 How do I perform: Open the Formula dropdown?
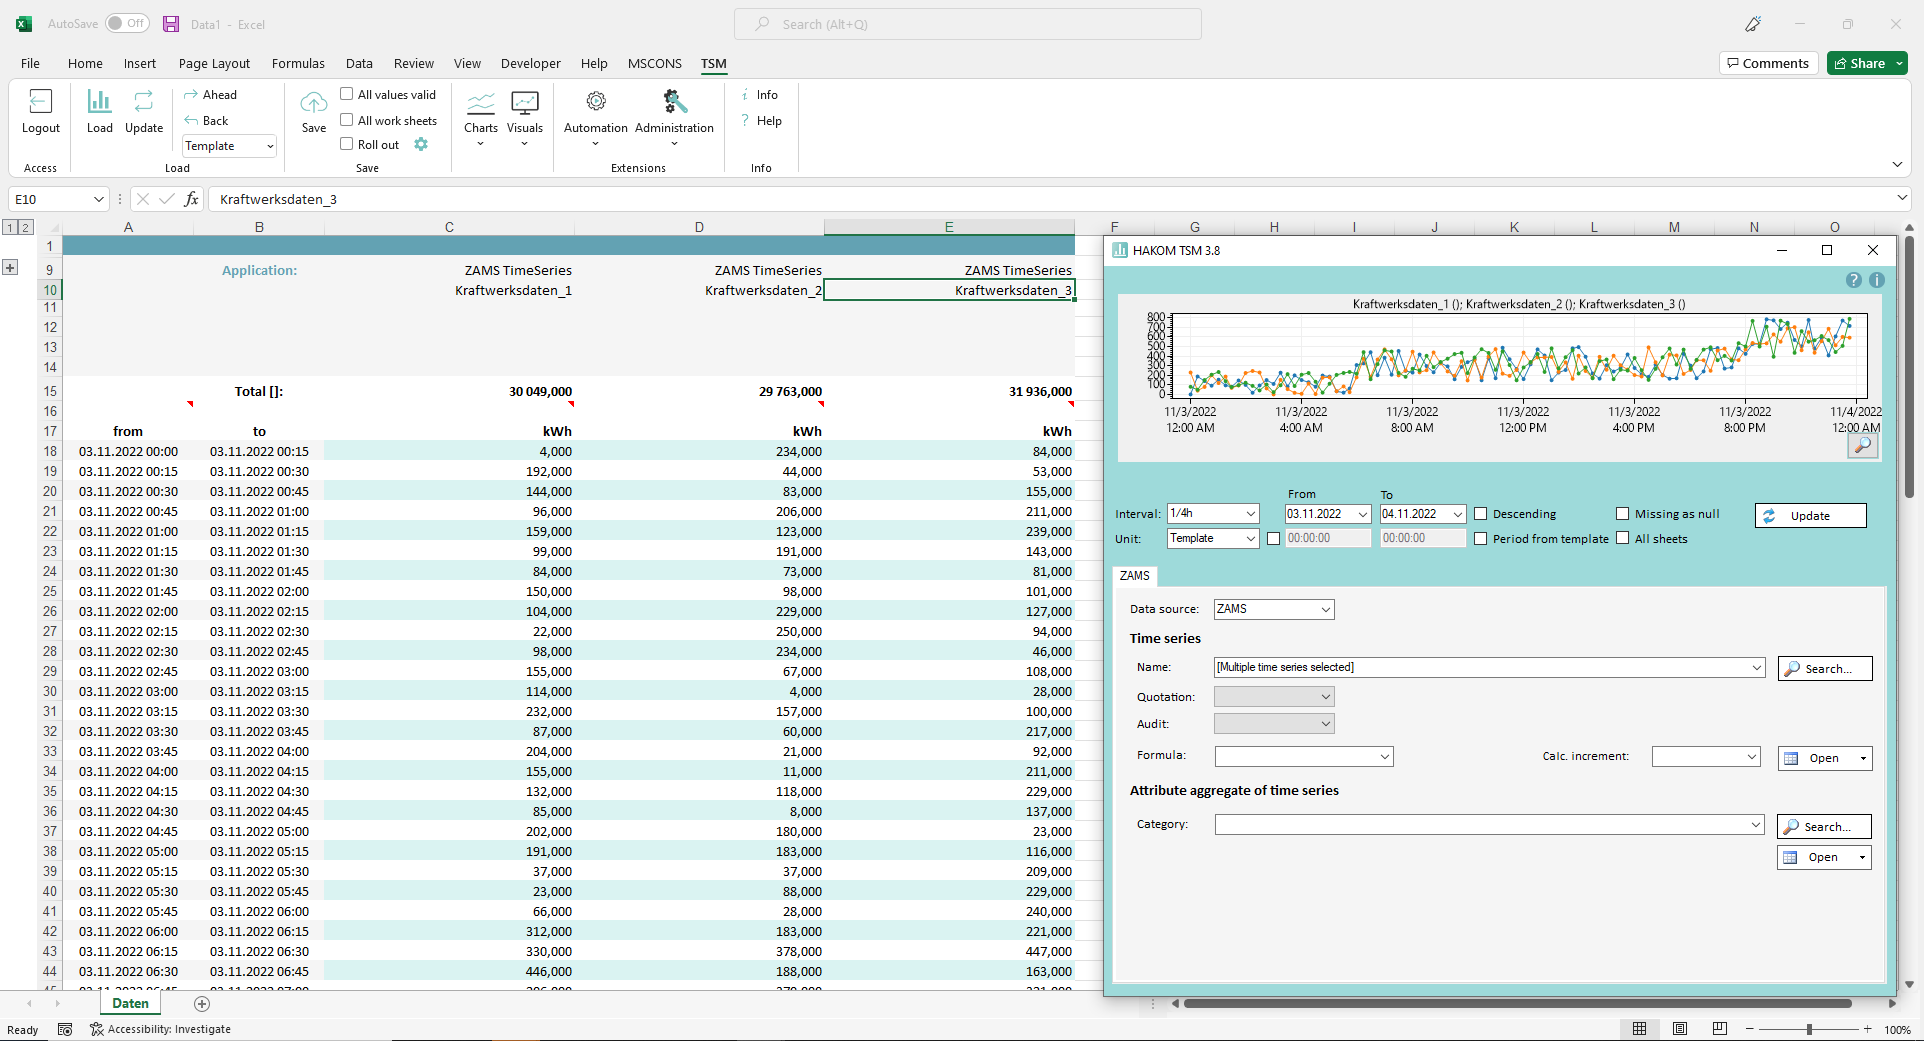click(x=1385, y=757)
